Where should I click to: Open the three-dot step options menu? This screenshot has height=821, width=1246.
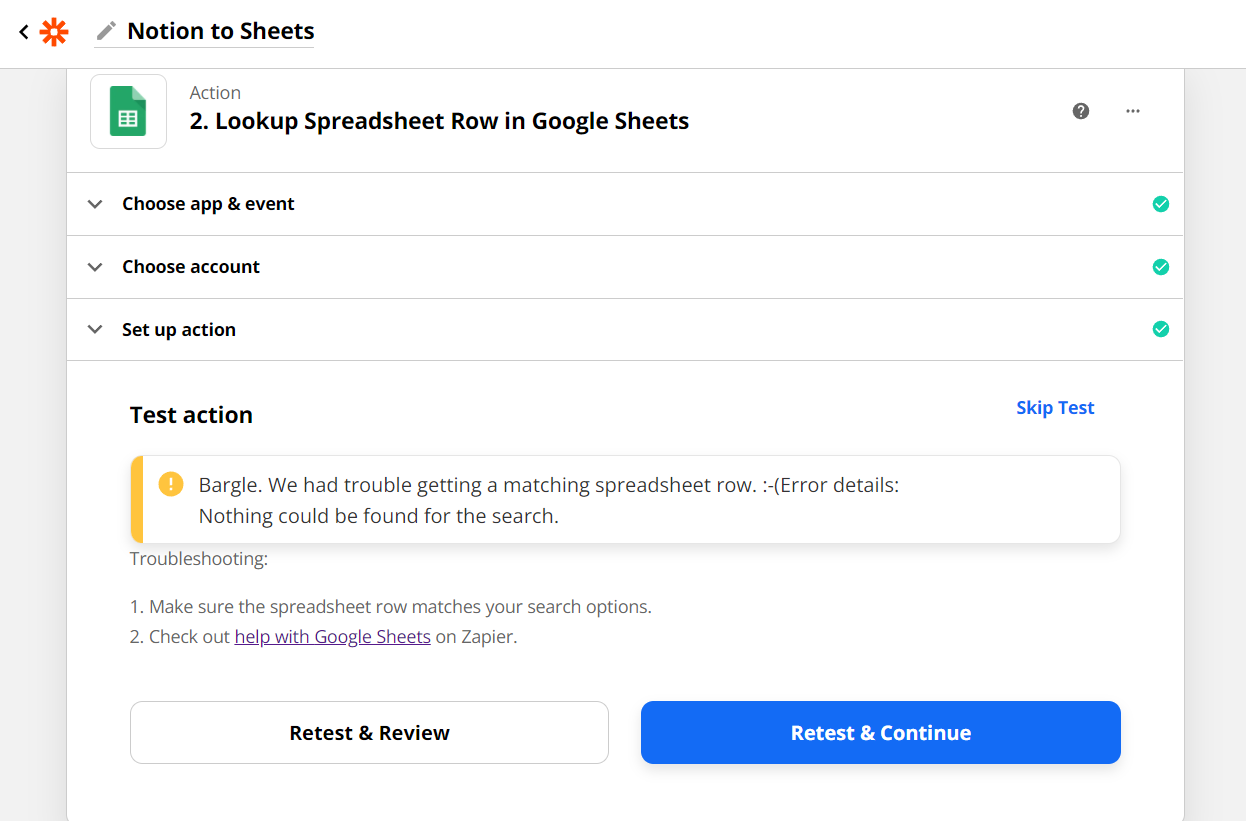[1133, 111]
